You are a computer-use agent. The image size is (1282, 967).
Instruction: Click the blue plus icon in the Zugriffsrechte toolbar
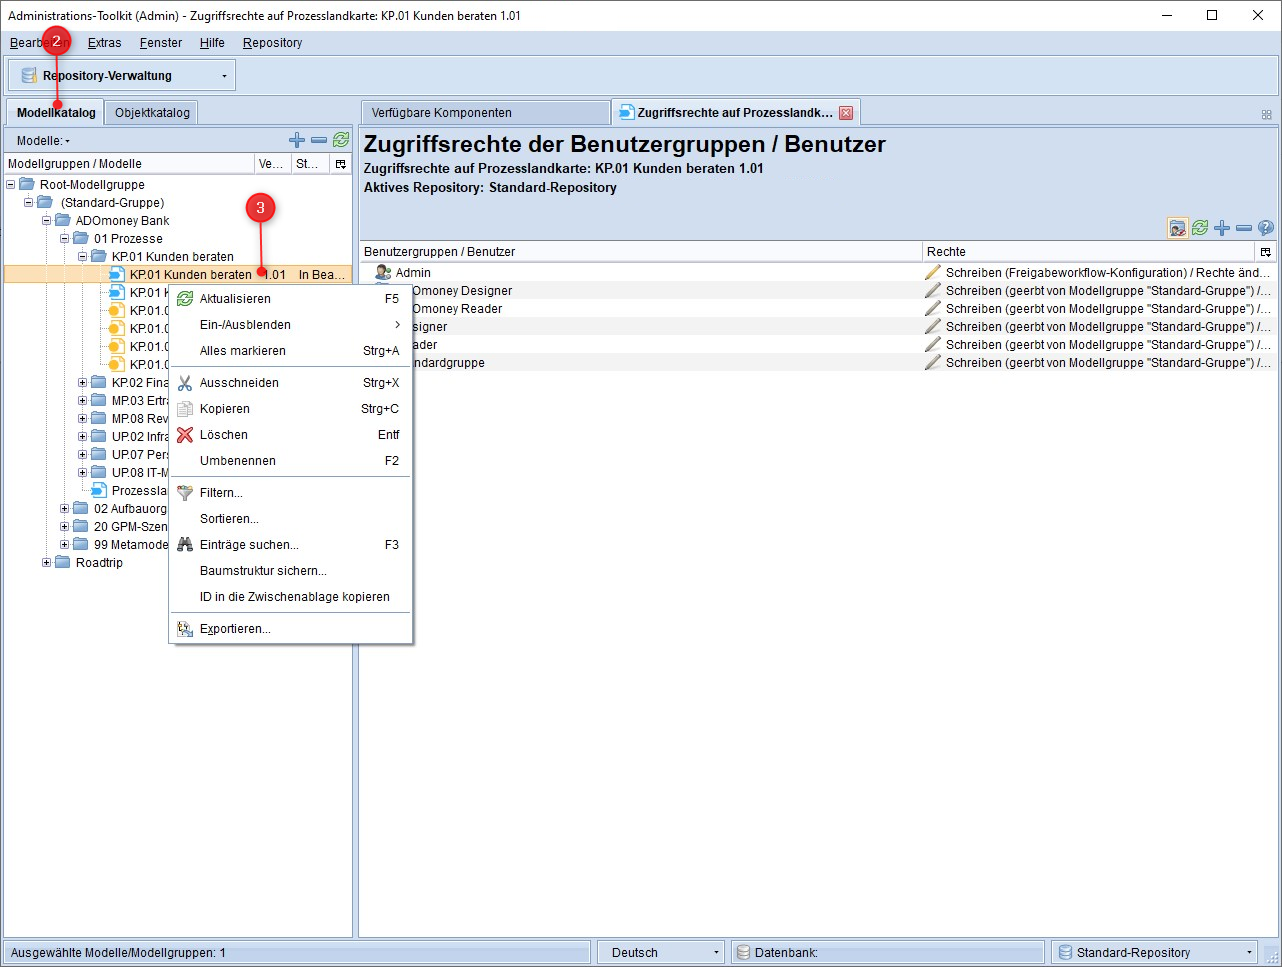1222,228
